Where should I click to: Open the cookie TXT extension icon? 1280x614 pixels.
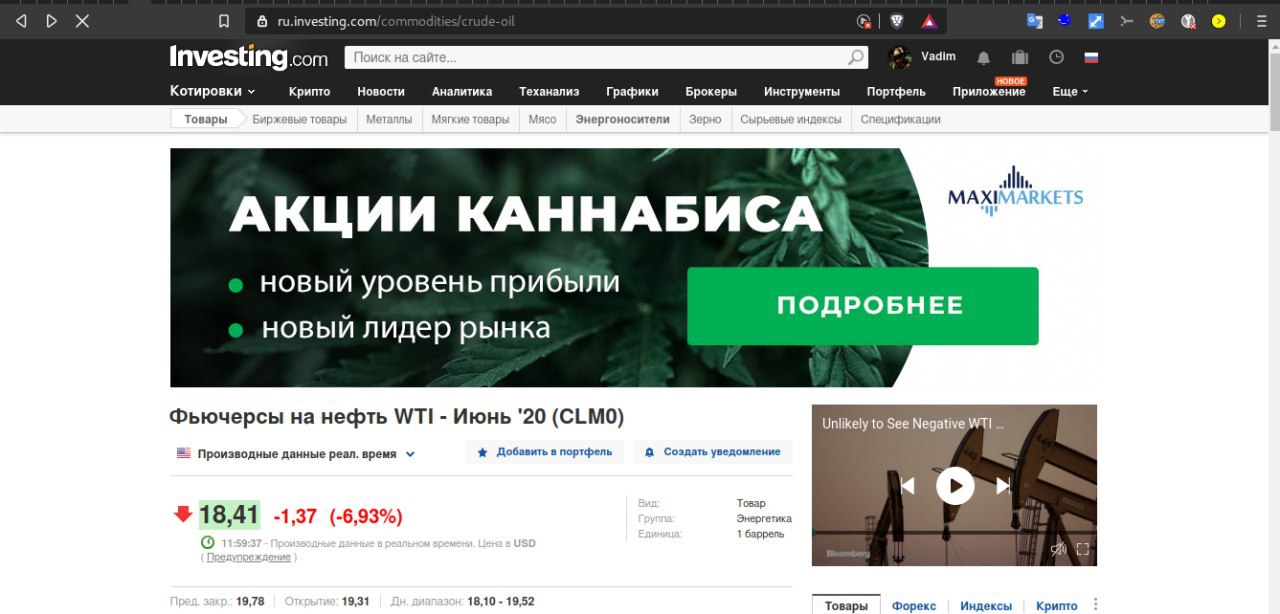tap(1157, 20)
